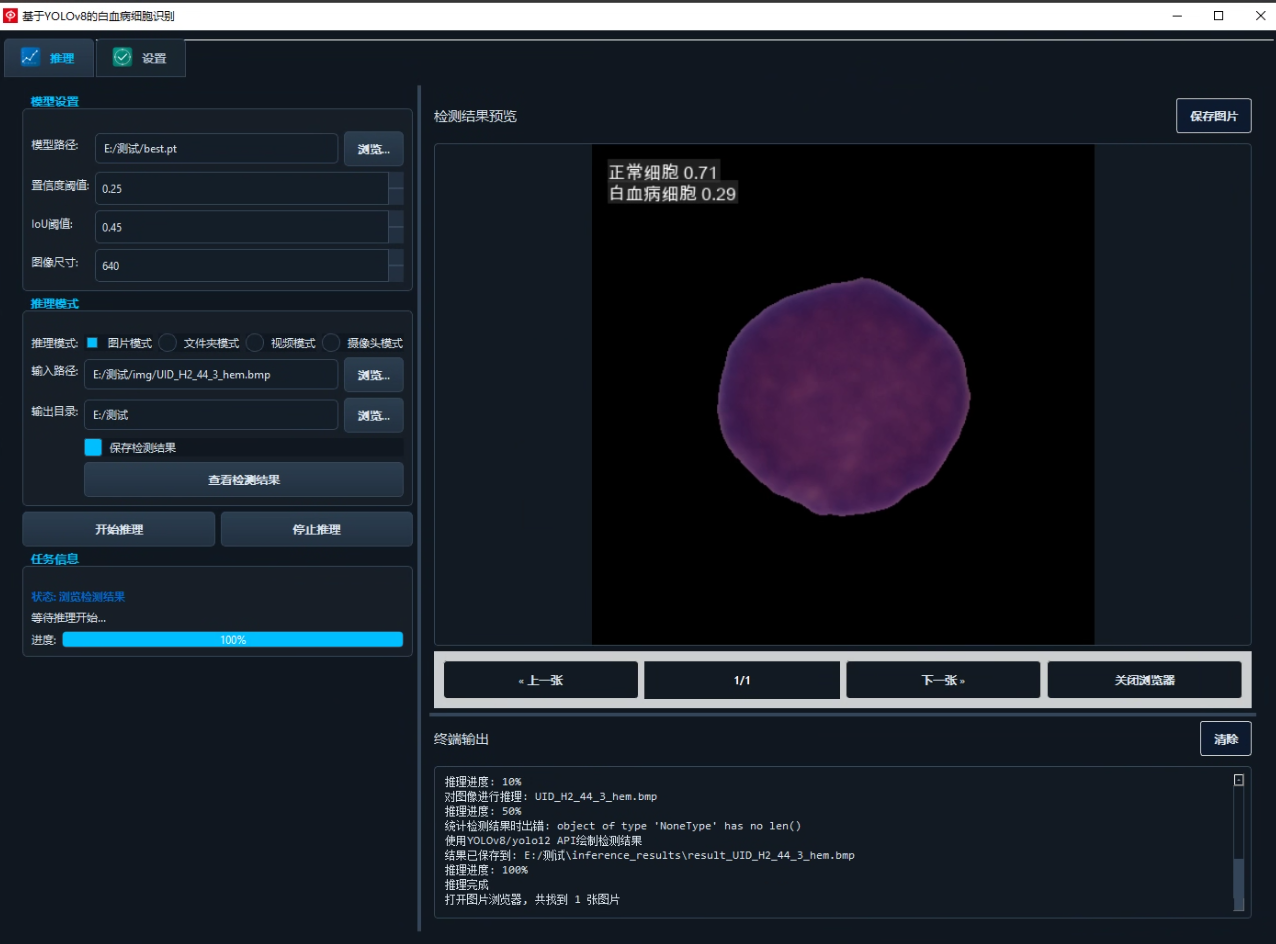Decrease the 置信度阈值 with its down arrow
The image size is (1276, 944).
pyautogui.click(x=396, y=196)
